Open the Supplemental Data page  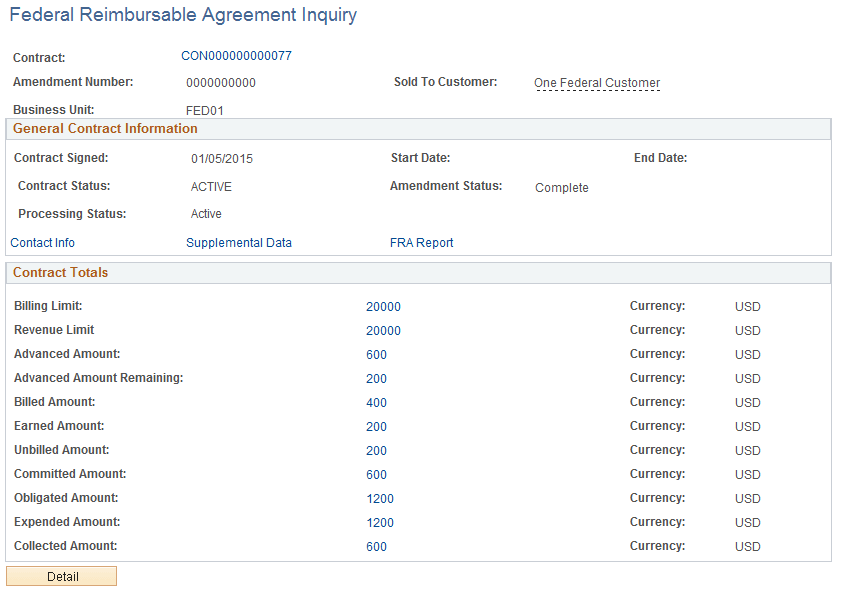pos(238,242)
